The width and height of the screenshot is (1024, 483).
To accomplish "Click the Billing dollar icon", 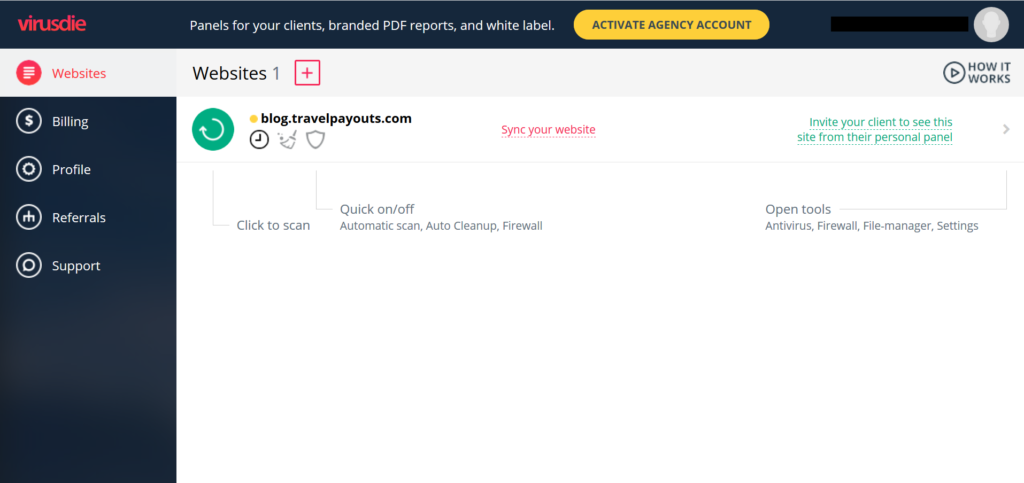I will pos(29,121).
